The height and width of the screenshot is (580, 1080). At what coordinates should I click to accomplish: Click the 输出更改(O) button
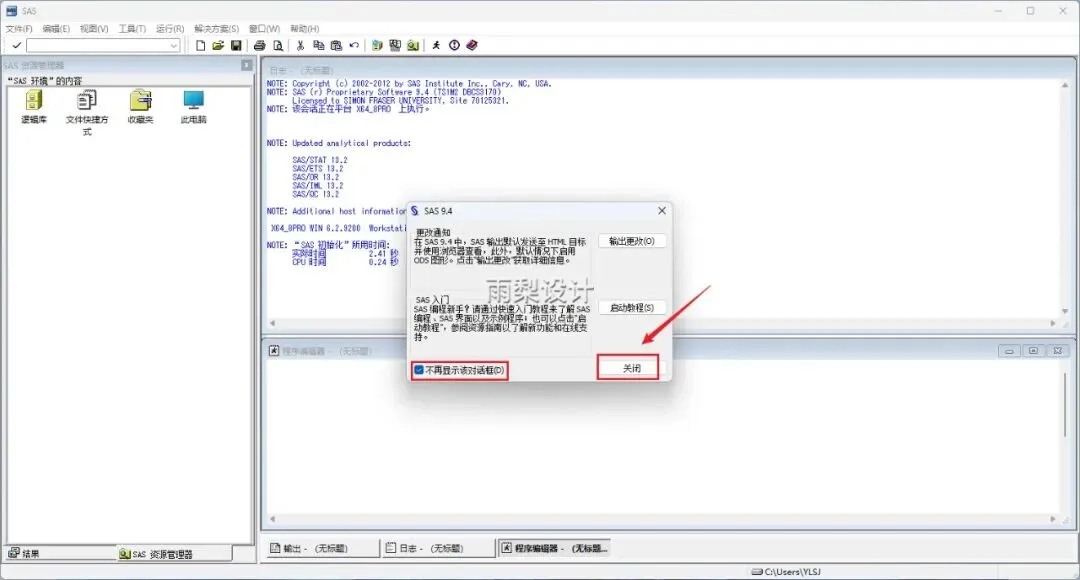pyautogui.click(x=632, y=241)
